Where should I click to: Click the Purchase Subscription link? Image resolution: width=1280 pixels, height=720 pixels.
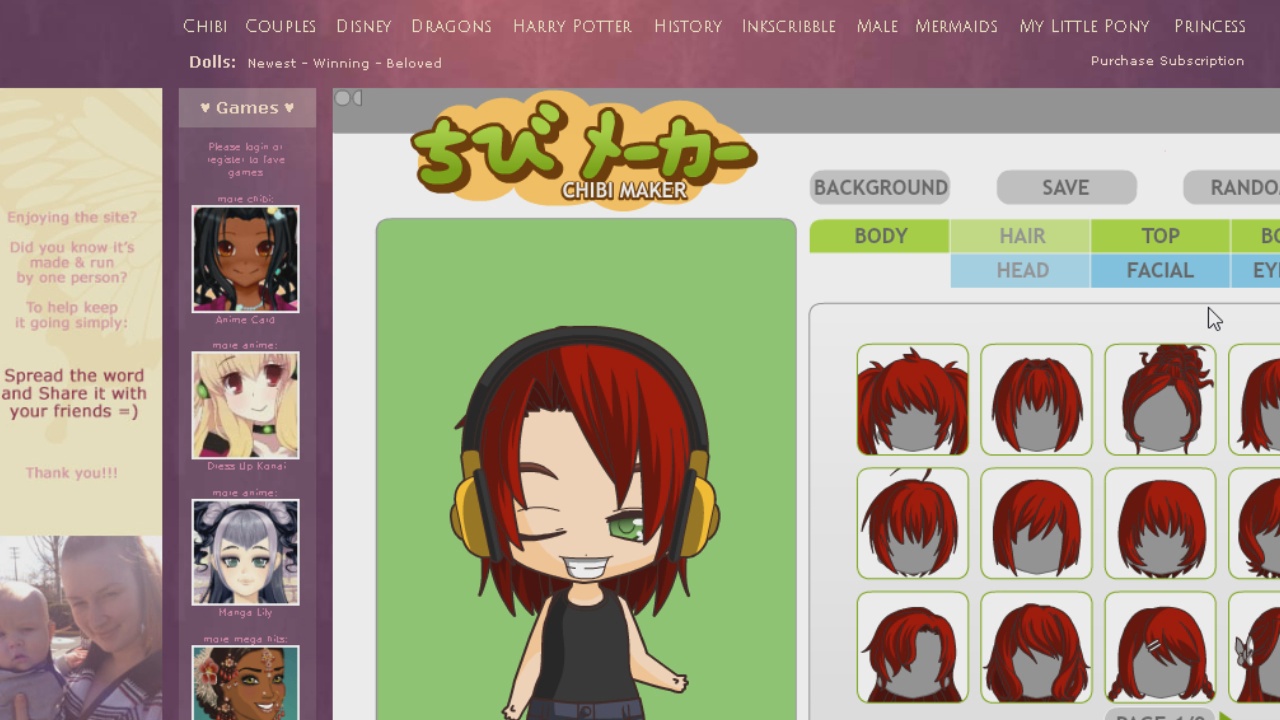tap(1167, 61)
